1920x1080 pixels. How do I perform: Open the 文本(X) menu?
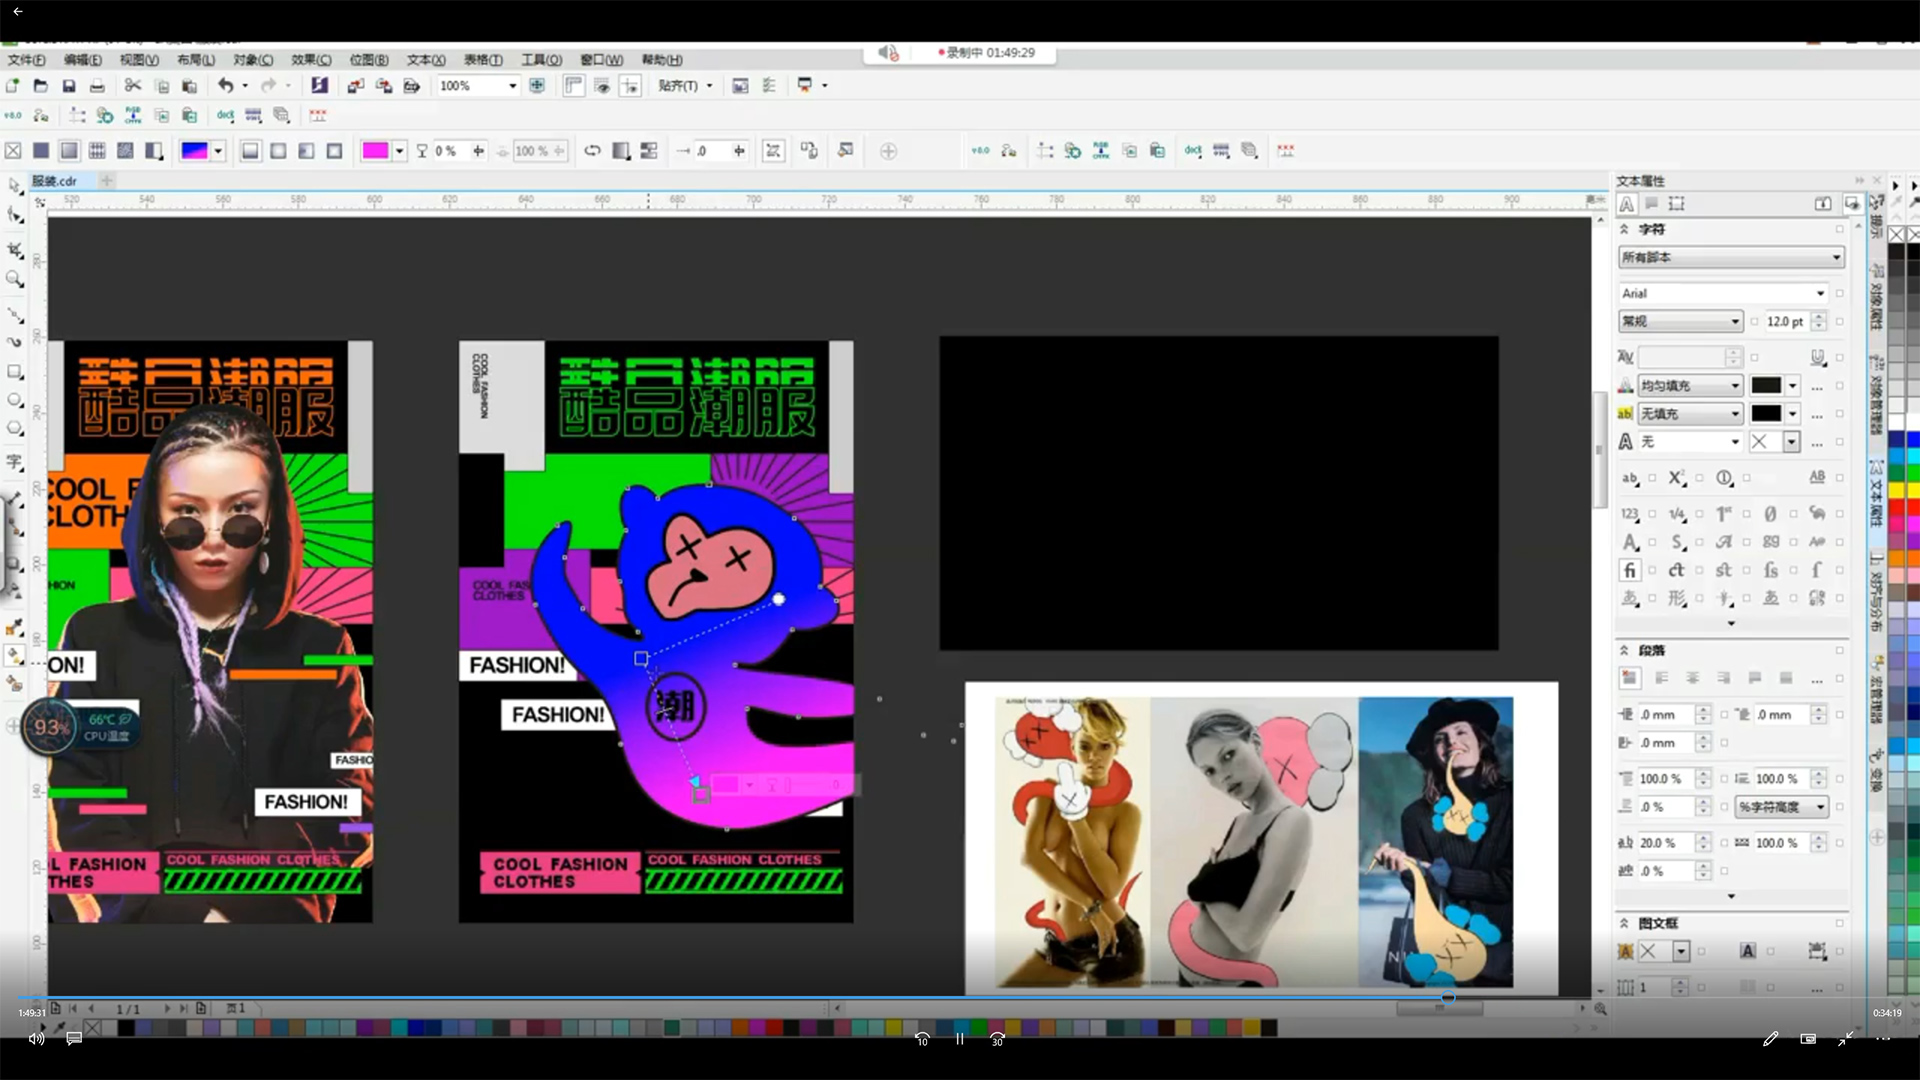click(426, 60)
